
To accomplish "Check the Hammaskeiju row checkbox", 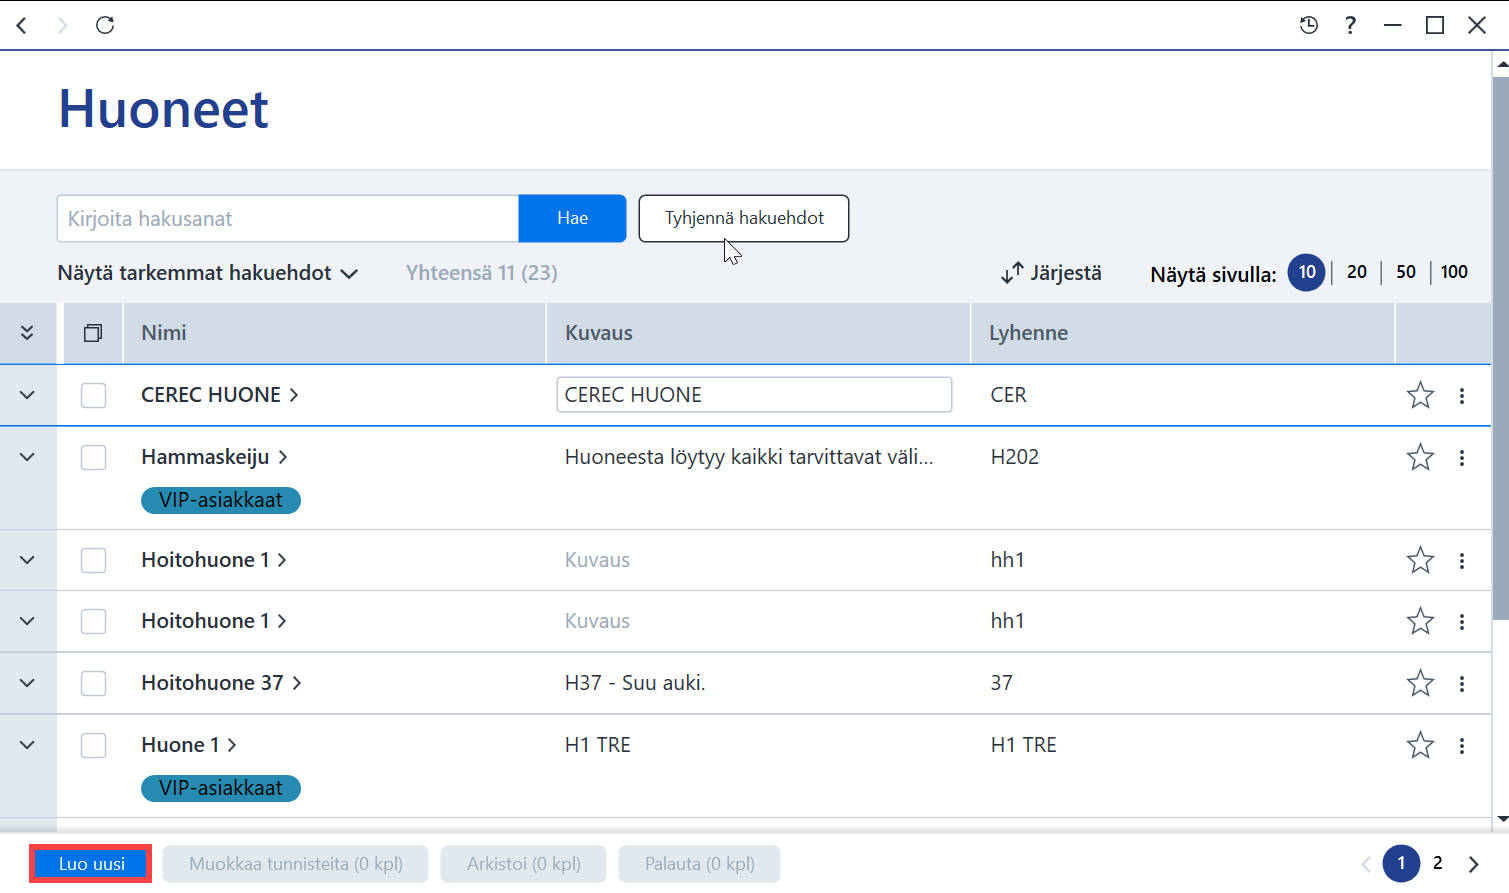I will (93, 457).
